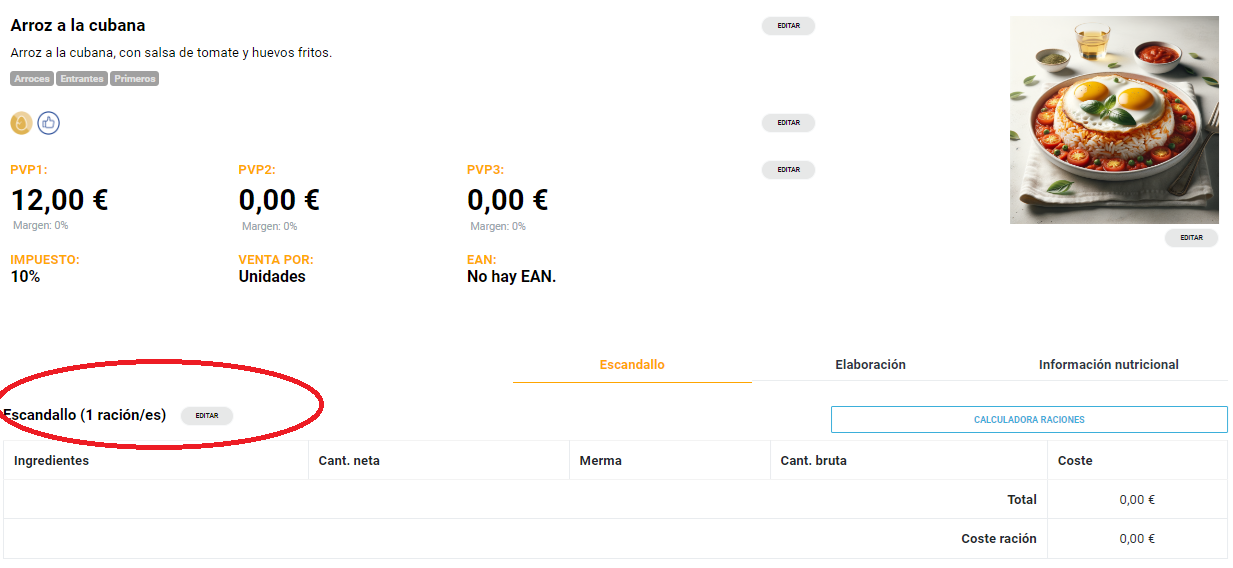Select the Arroces category tag
1233x568 pixels.
coord(32,79)
